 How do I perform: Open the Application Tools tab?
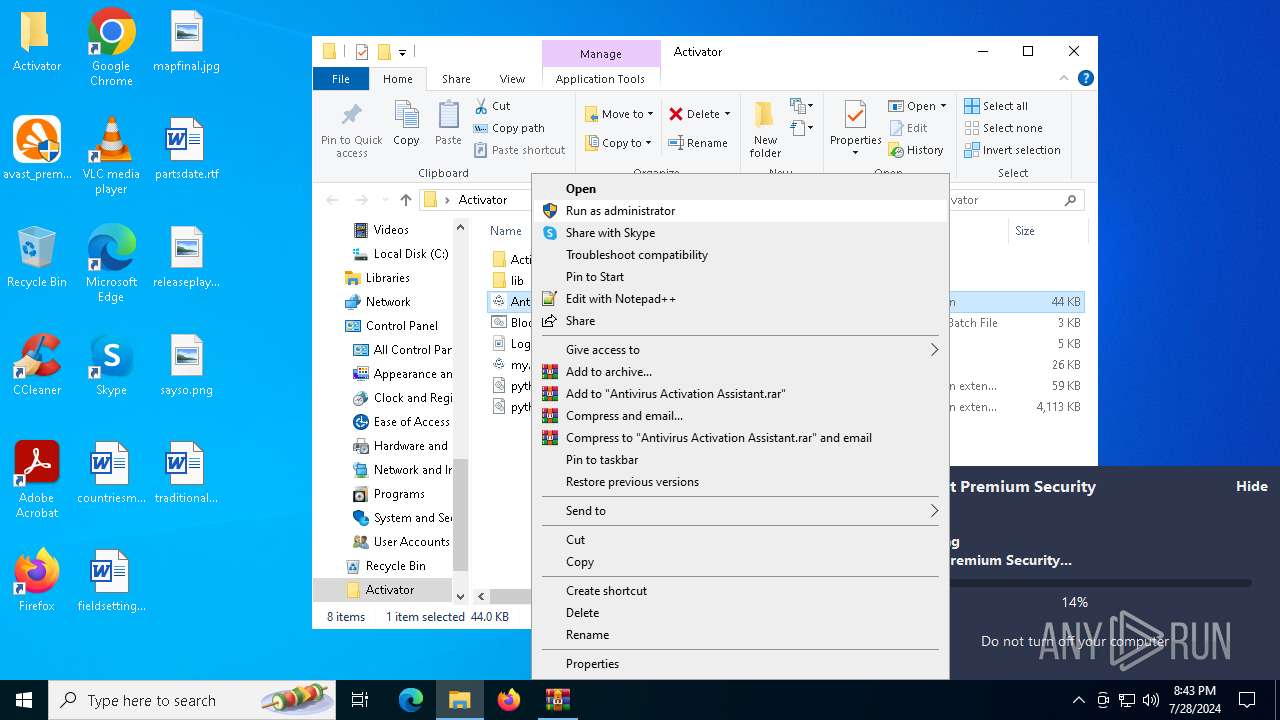coord(600,79)
